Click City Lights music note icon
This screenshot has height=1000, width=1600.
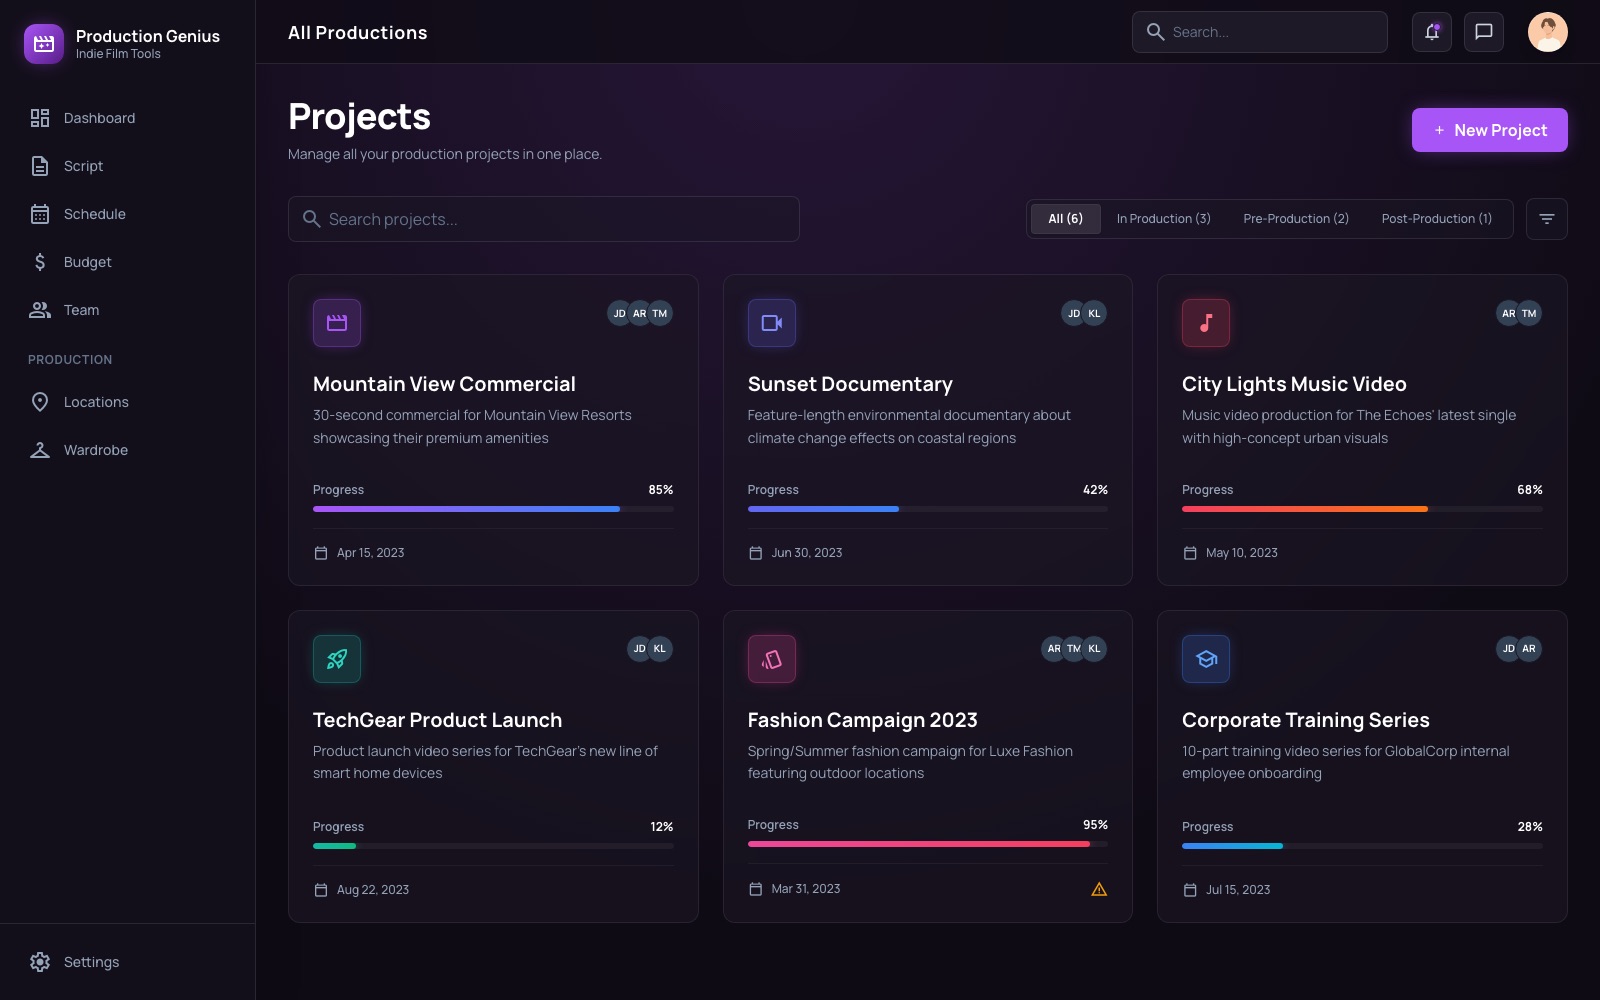click(x=1206, y=323)
